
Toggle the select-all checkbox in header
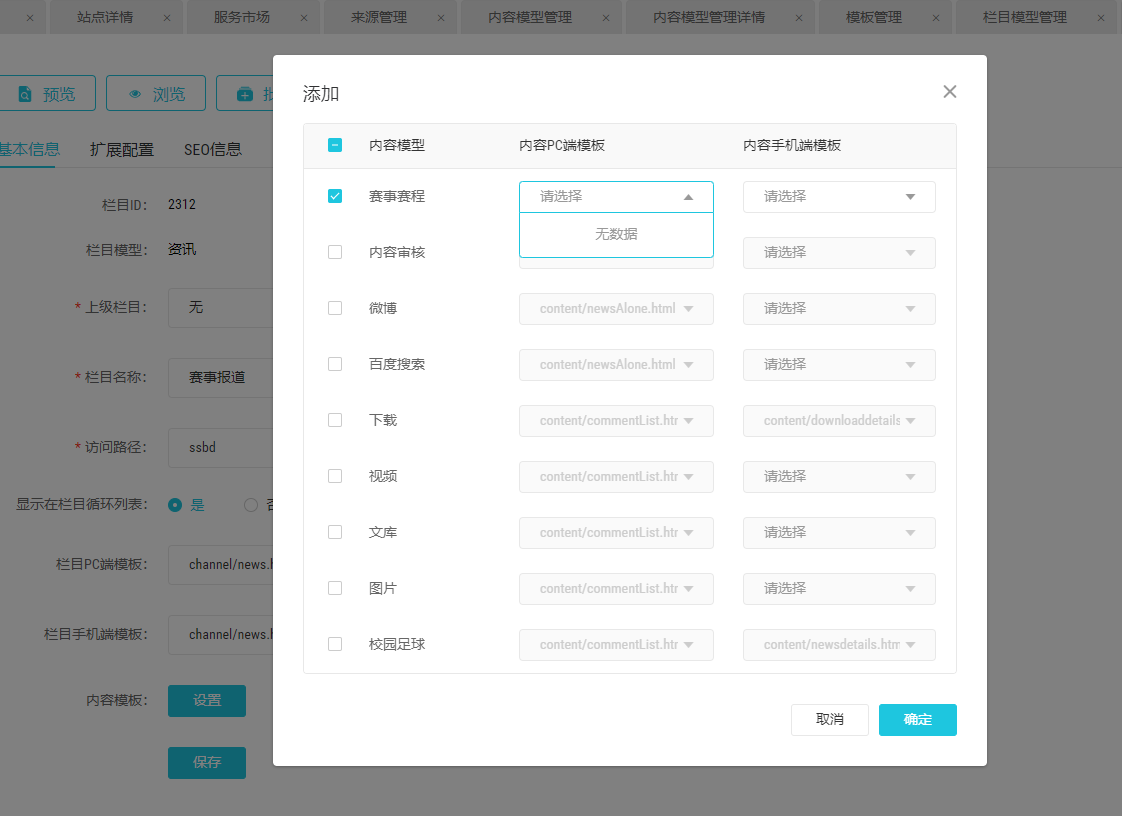click(335, 145)
